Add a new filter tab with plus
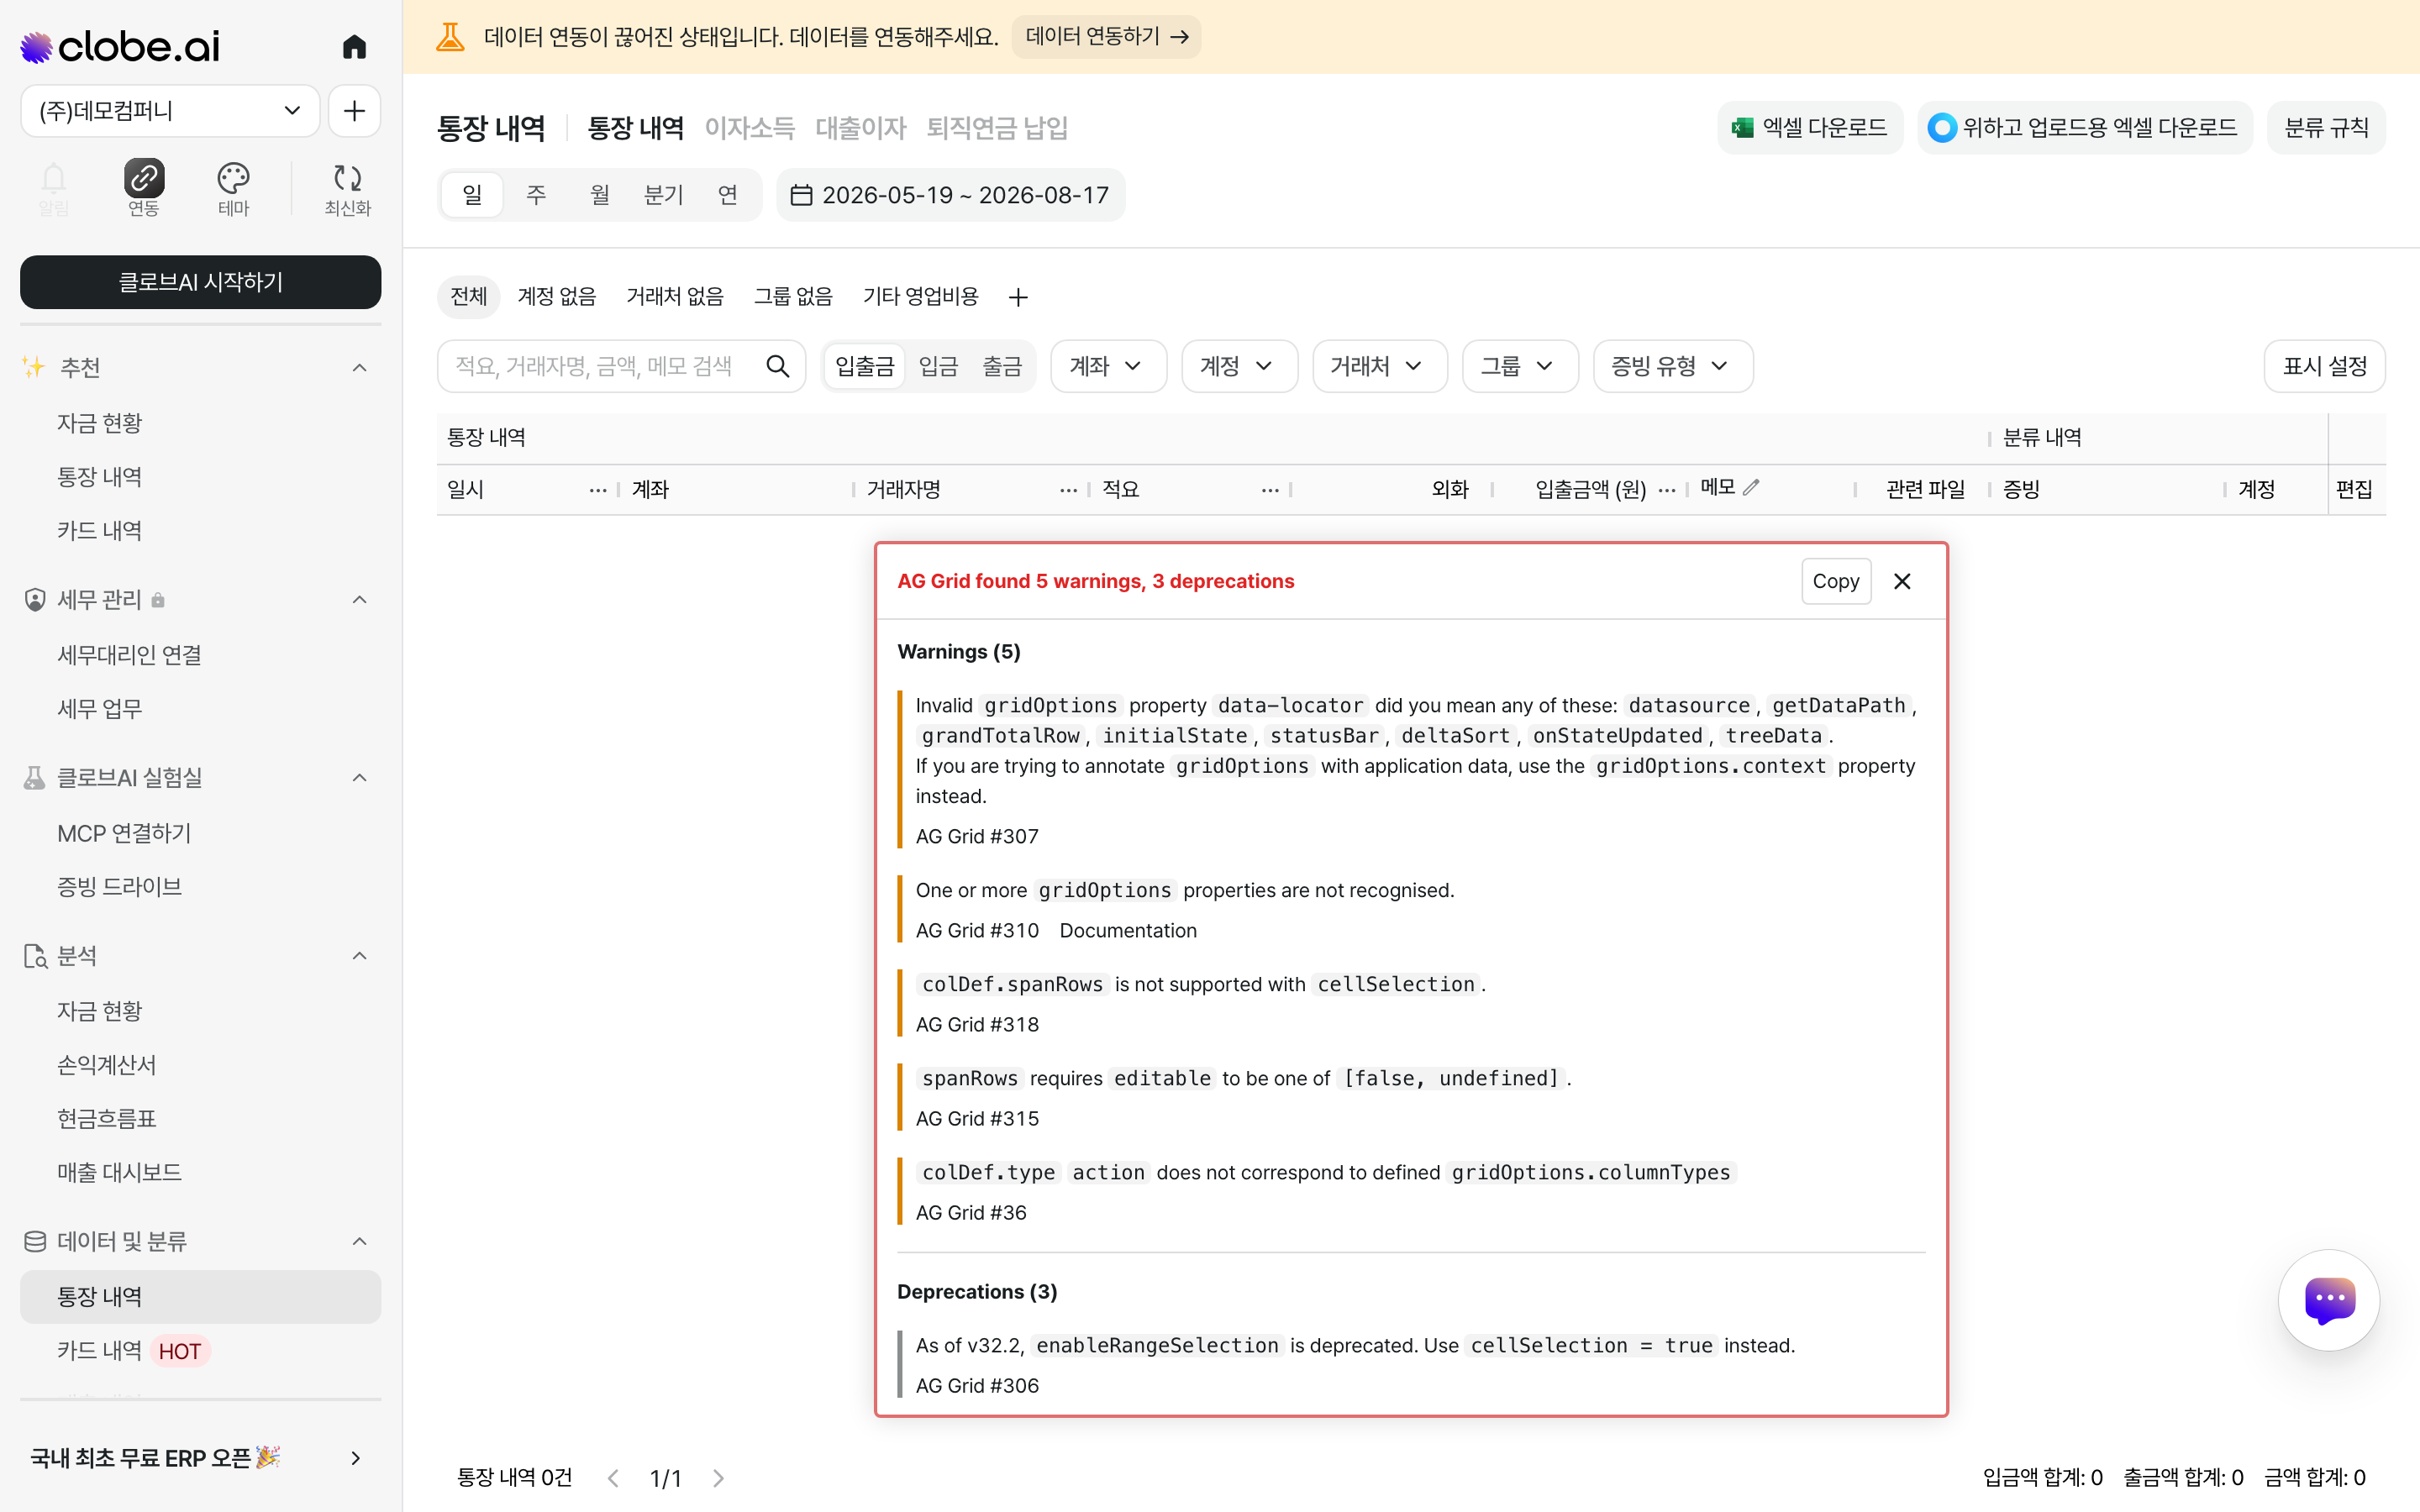Viewport: 2420px width, 1512px height. tap(1018, 297)
